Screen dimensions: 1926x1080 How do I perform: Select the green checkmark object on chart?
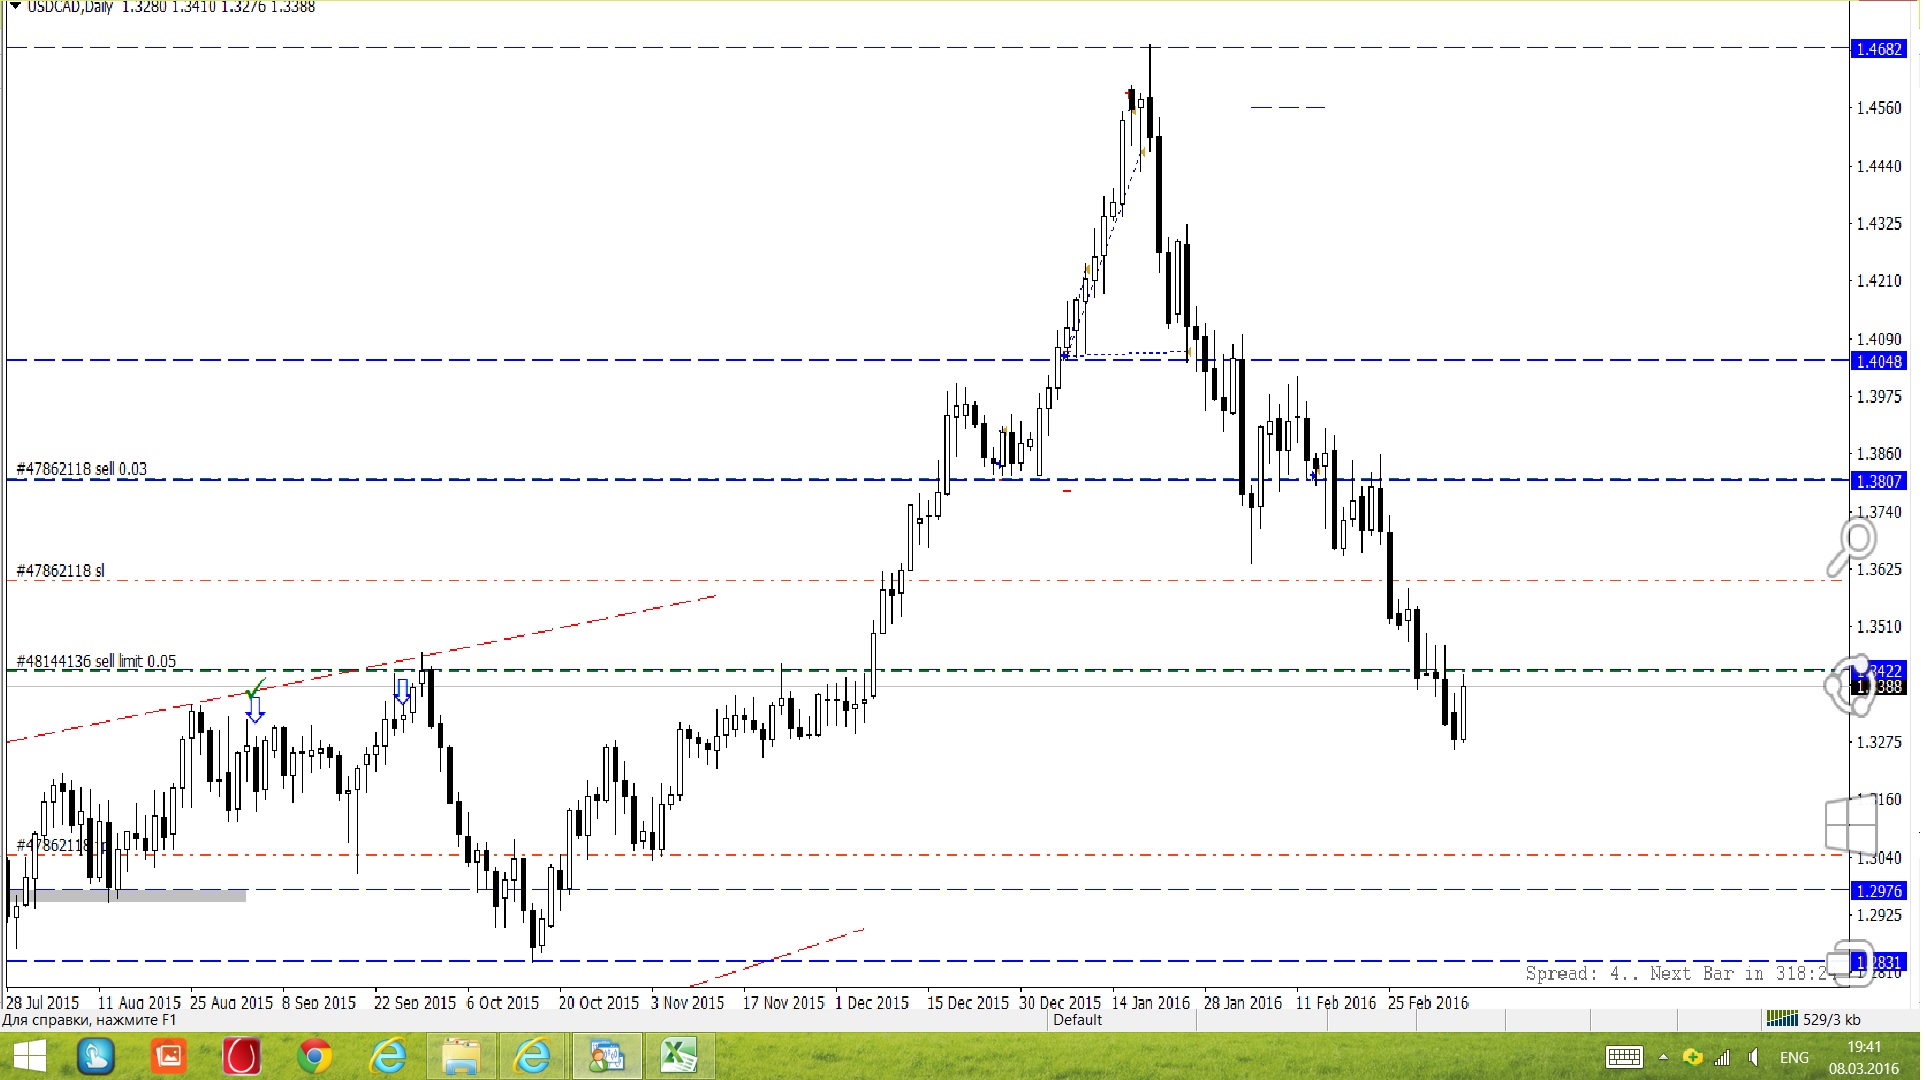click(x=256, y=688)
